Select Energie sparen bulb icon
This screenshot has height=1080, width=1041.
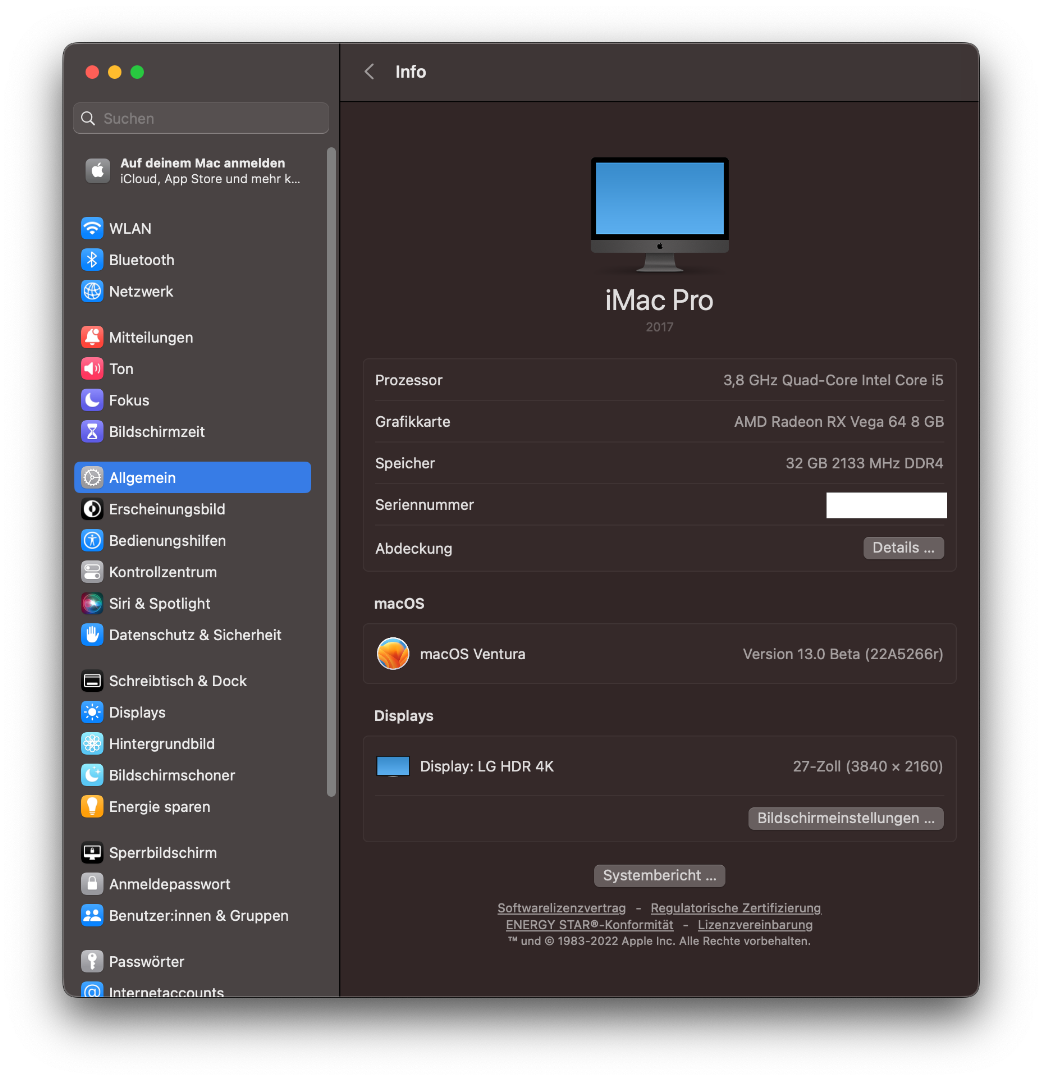tap(92, 807)
